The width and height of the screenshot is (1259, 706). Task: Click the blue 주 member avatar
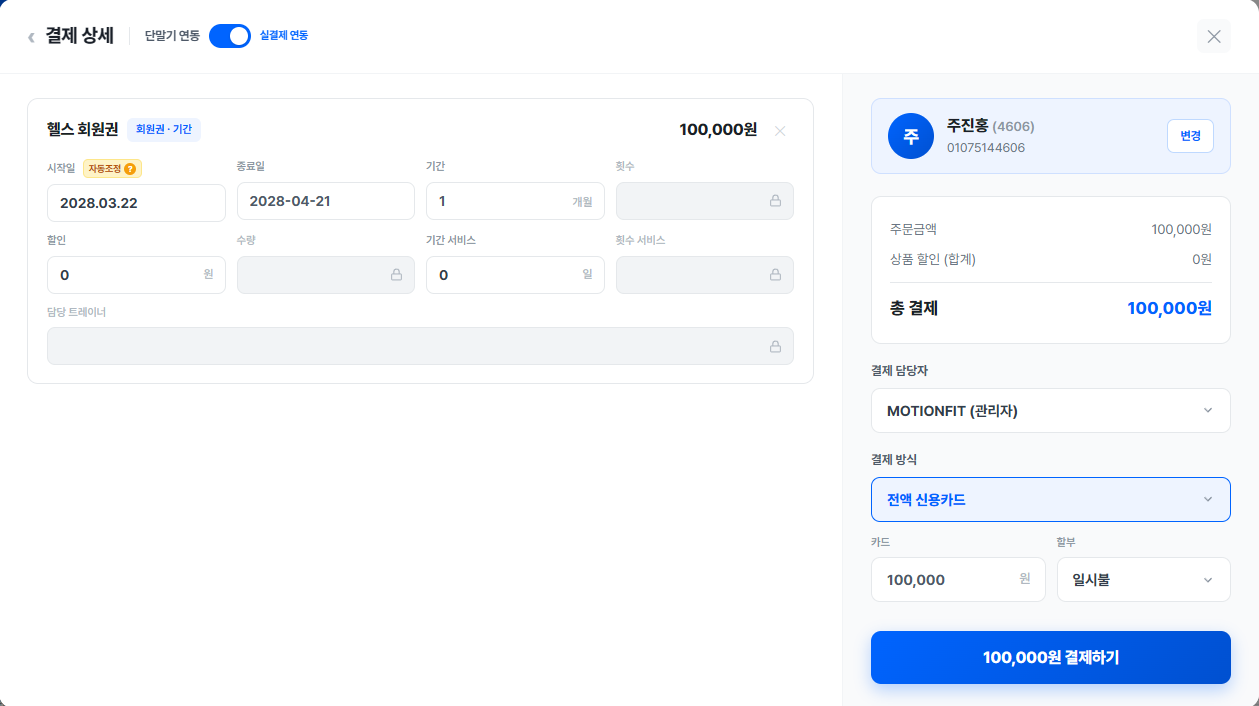(910, 137)
